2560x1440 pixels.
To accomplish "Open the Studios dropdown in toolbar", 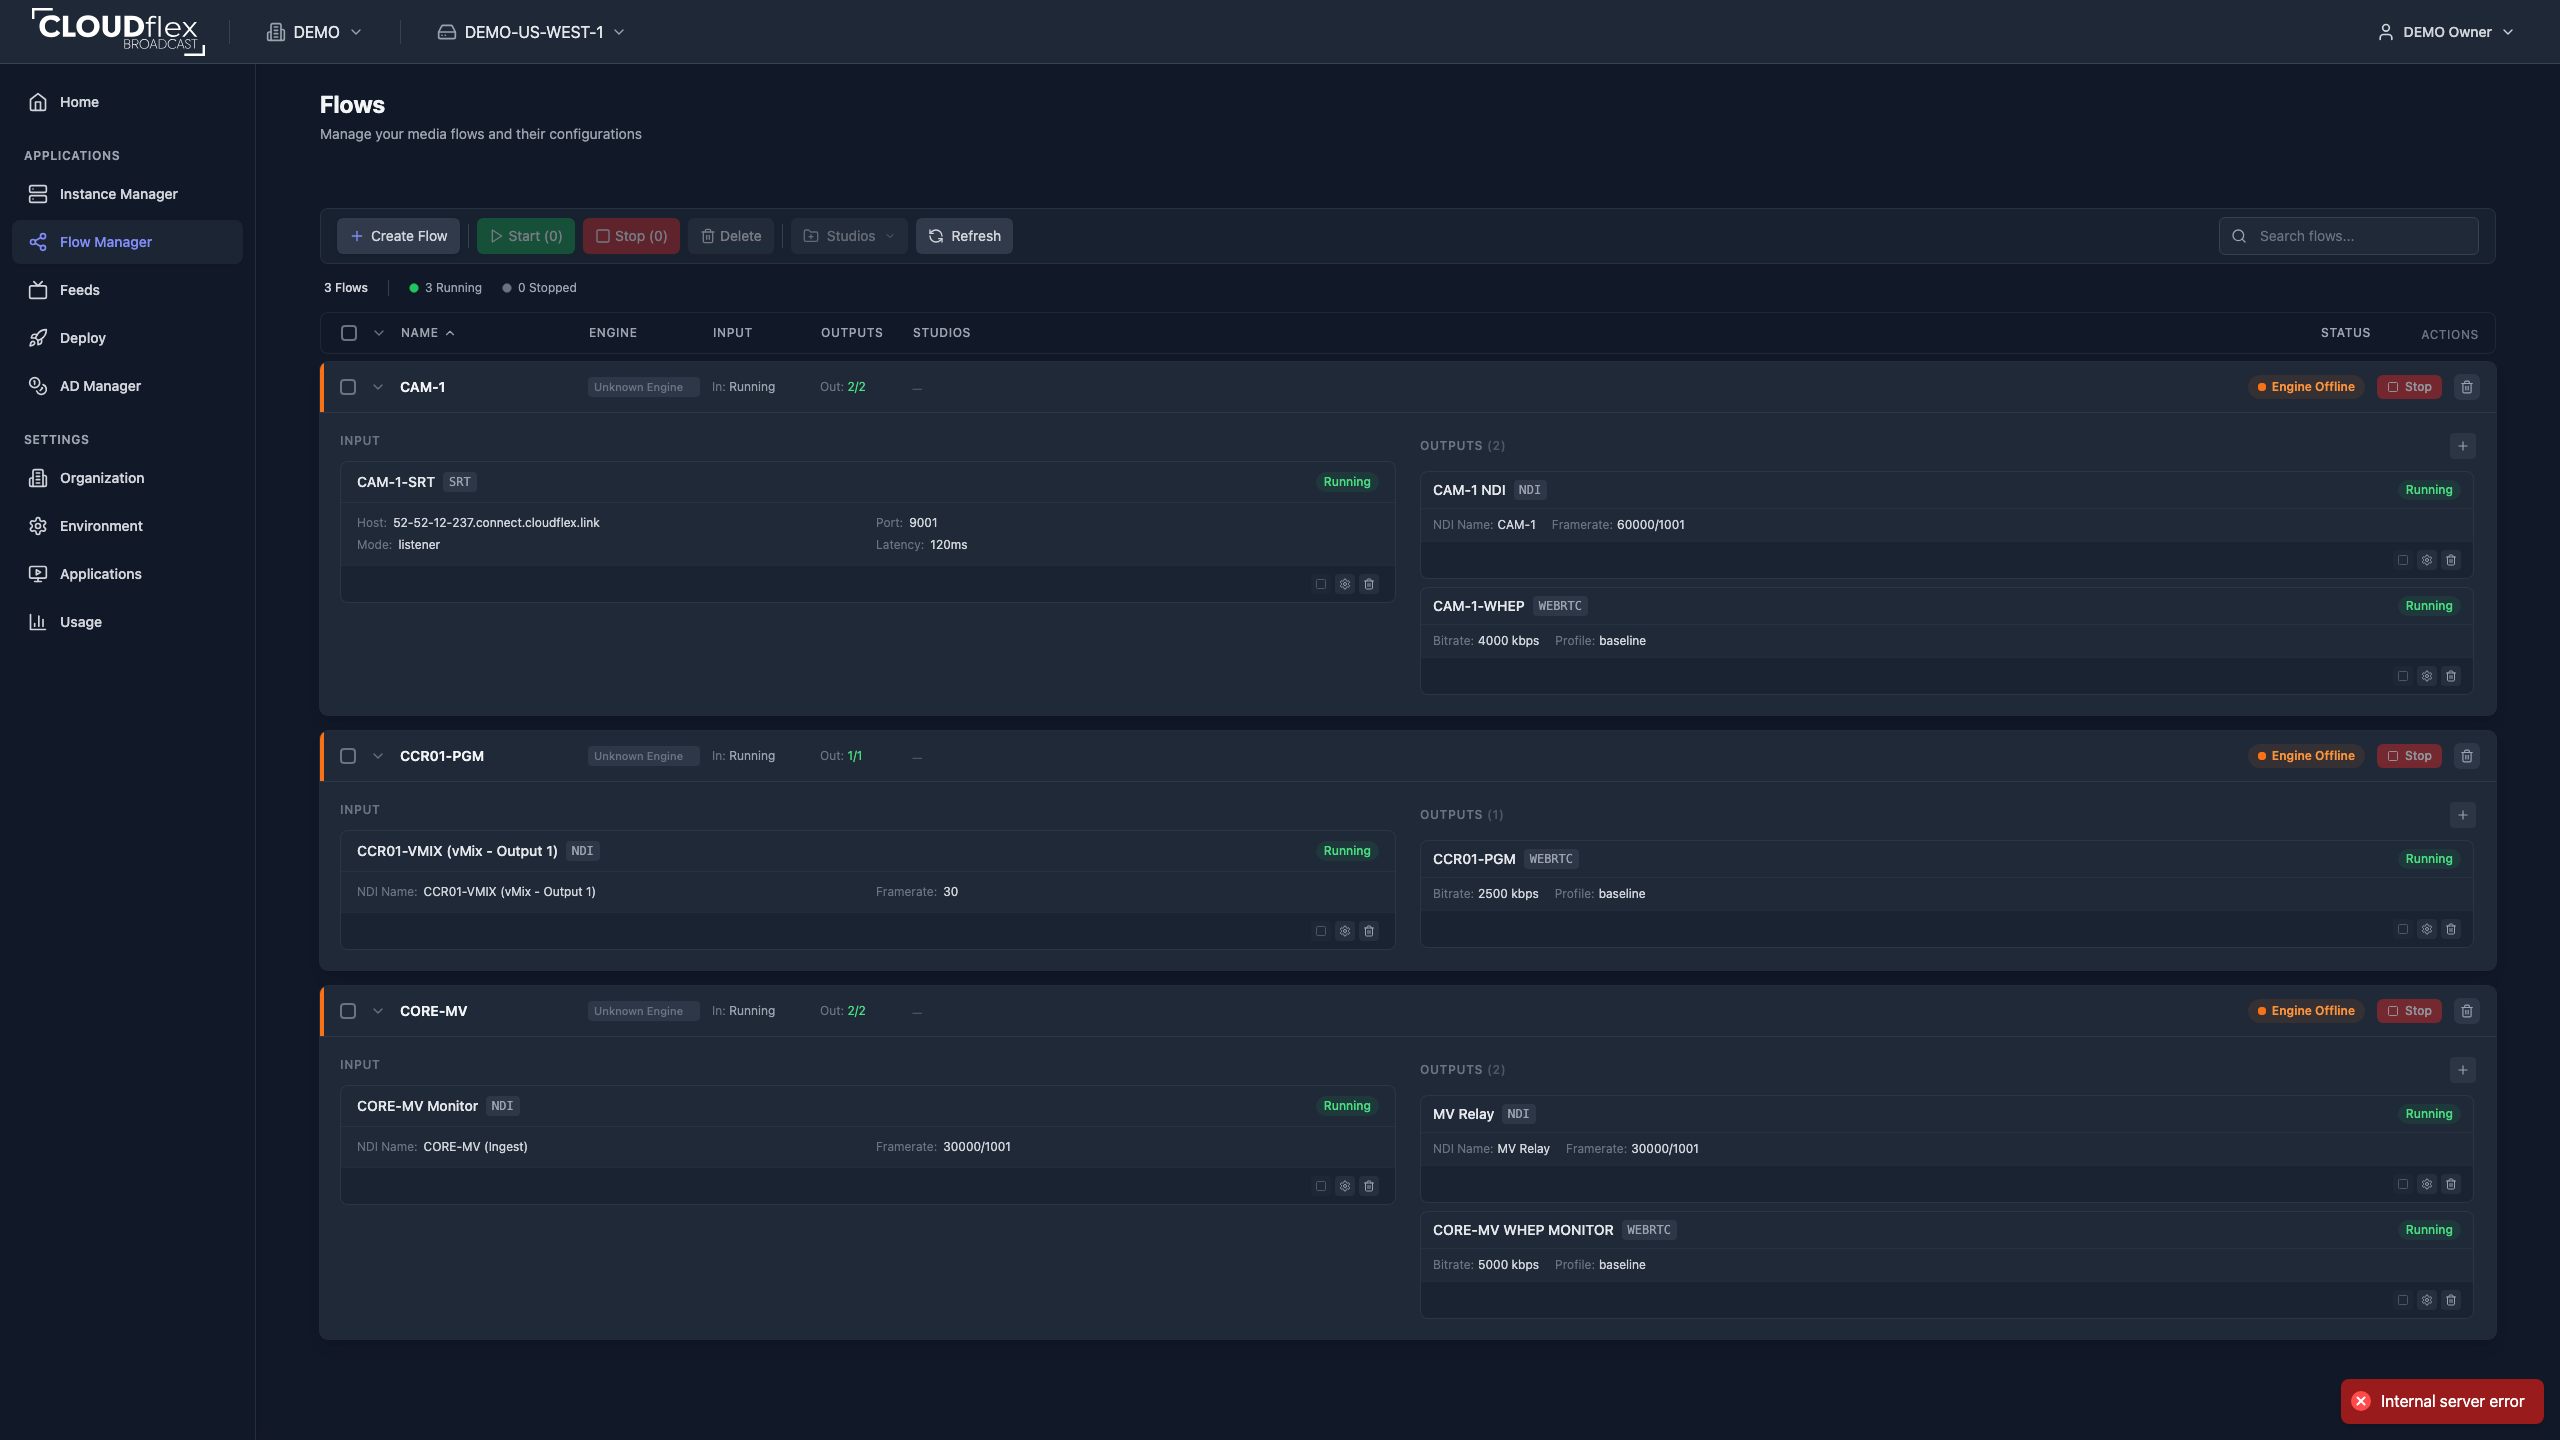I will pos(849,236).
